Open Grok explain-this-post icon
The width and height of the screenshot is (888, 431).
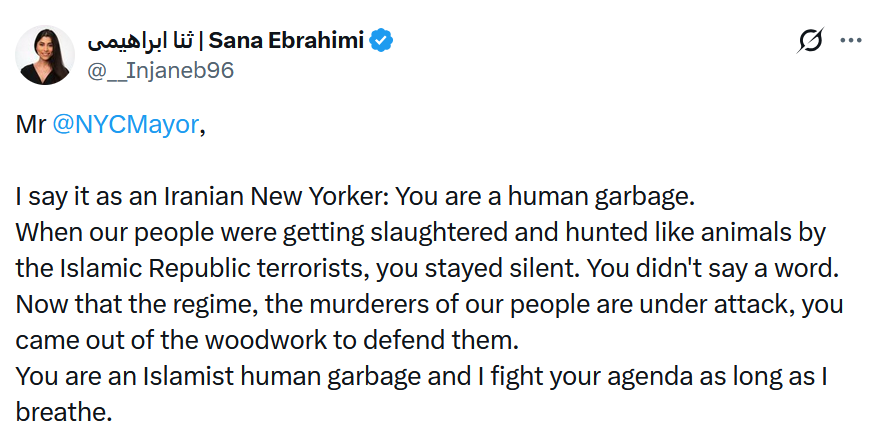[810, 41]
